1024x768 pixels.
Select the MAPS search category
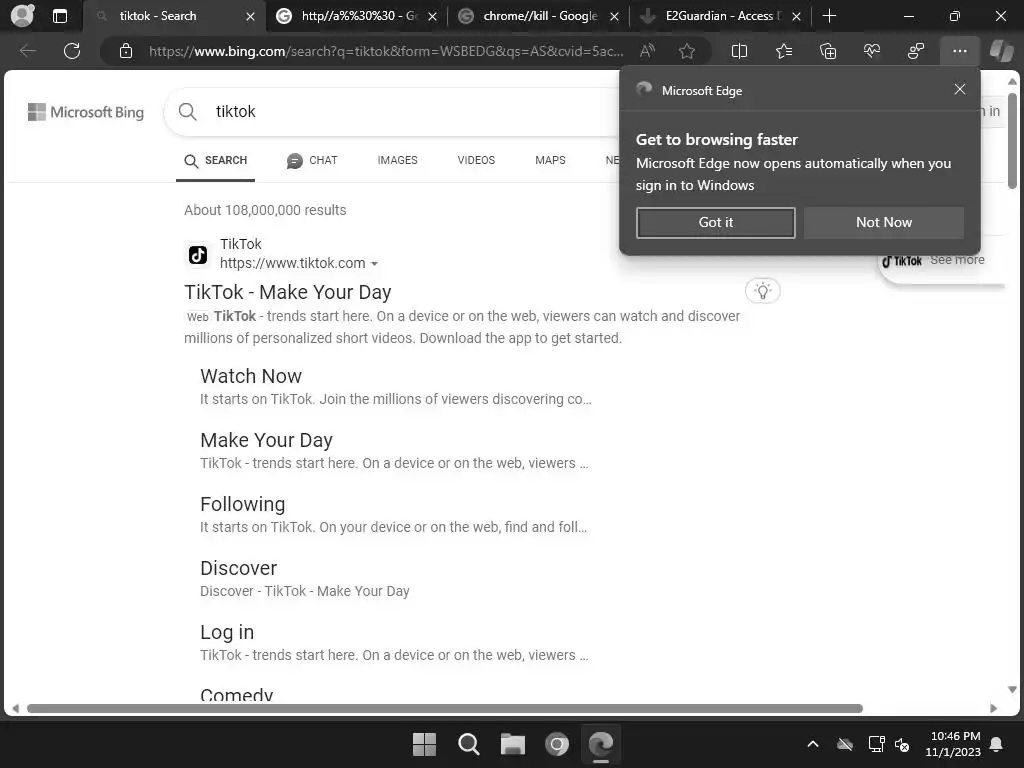(550, 160)
